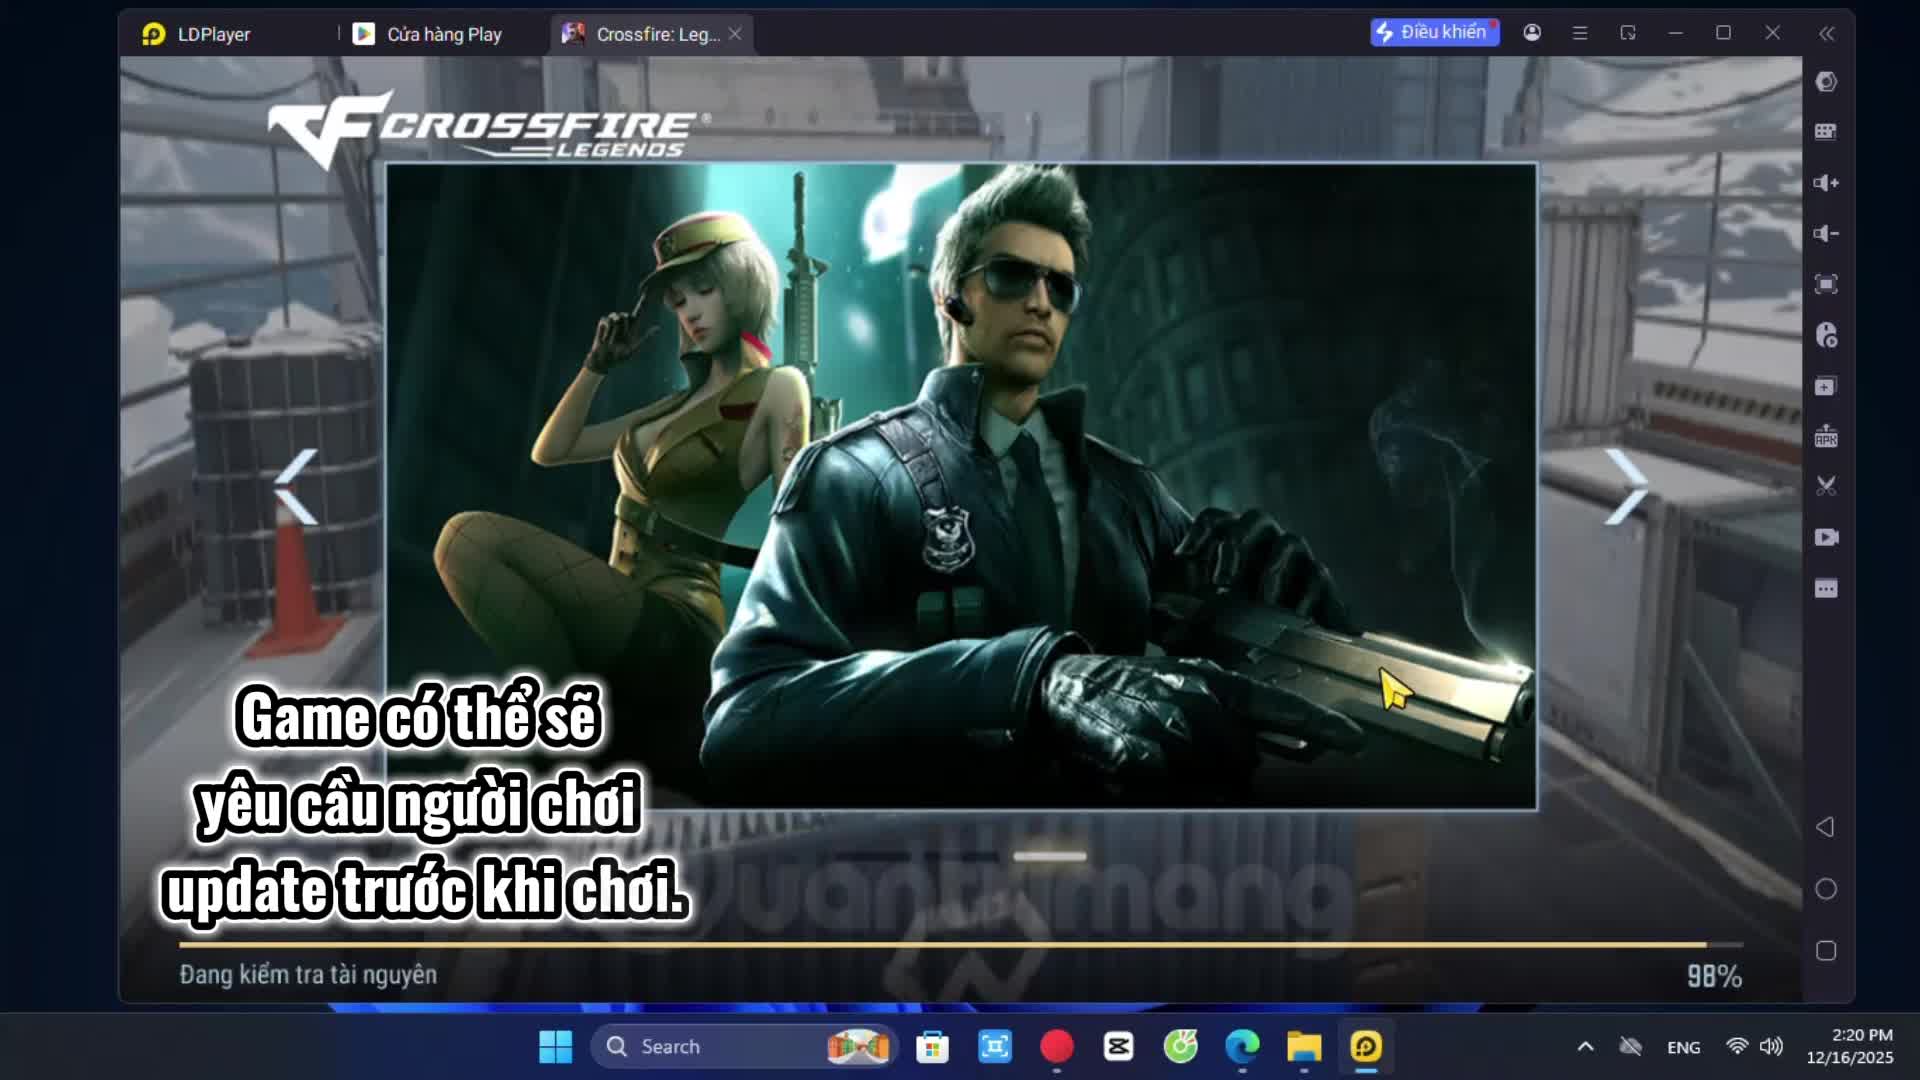This screenshot has width=1920, height=1080.
Task: Open the green Cốc Cốc browser taskbar icon
Action: tap(1181, 1047)
